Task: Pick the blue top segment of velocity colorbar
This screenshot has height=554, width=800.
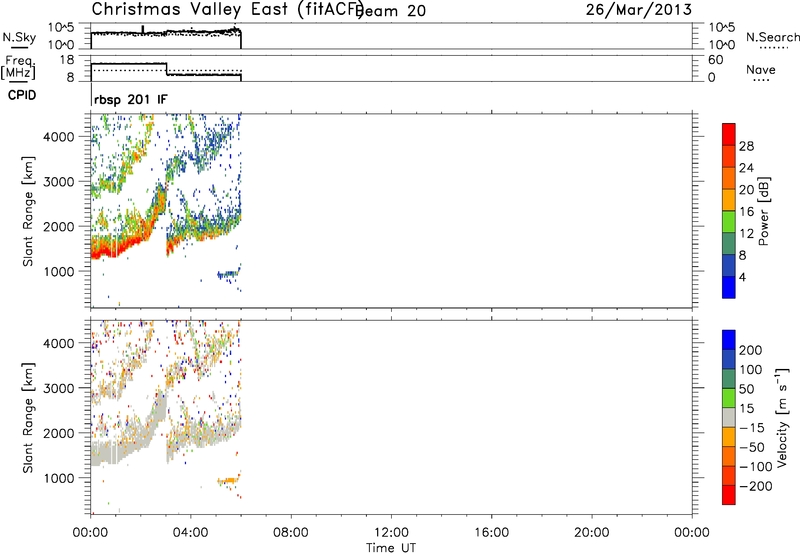Action: [729, 340]
